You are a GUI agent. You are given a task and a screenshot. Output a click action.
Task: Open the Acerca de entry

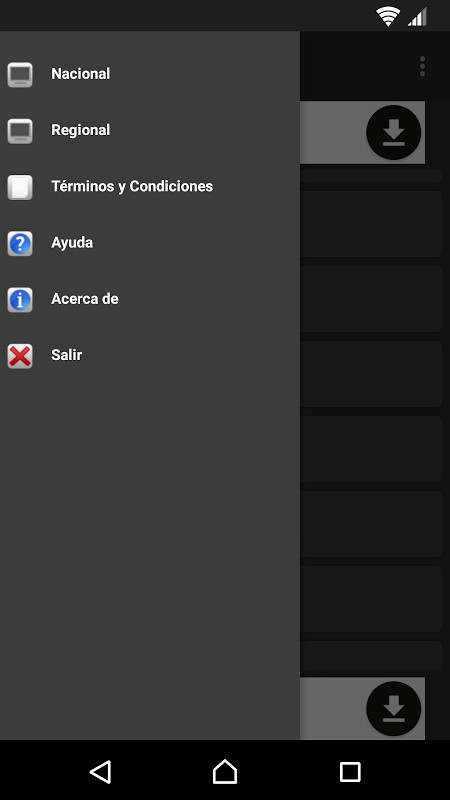coord(150,298)
